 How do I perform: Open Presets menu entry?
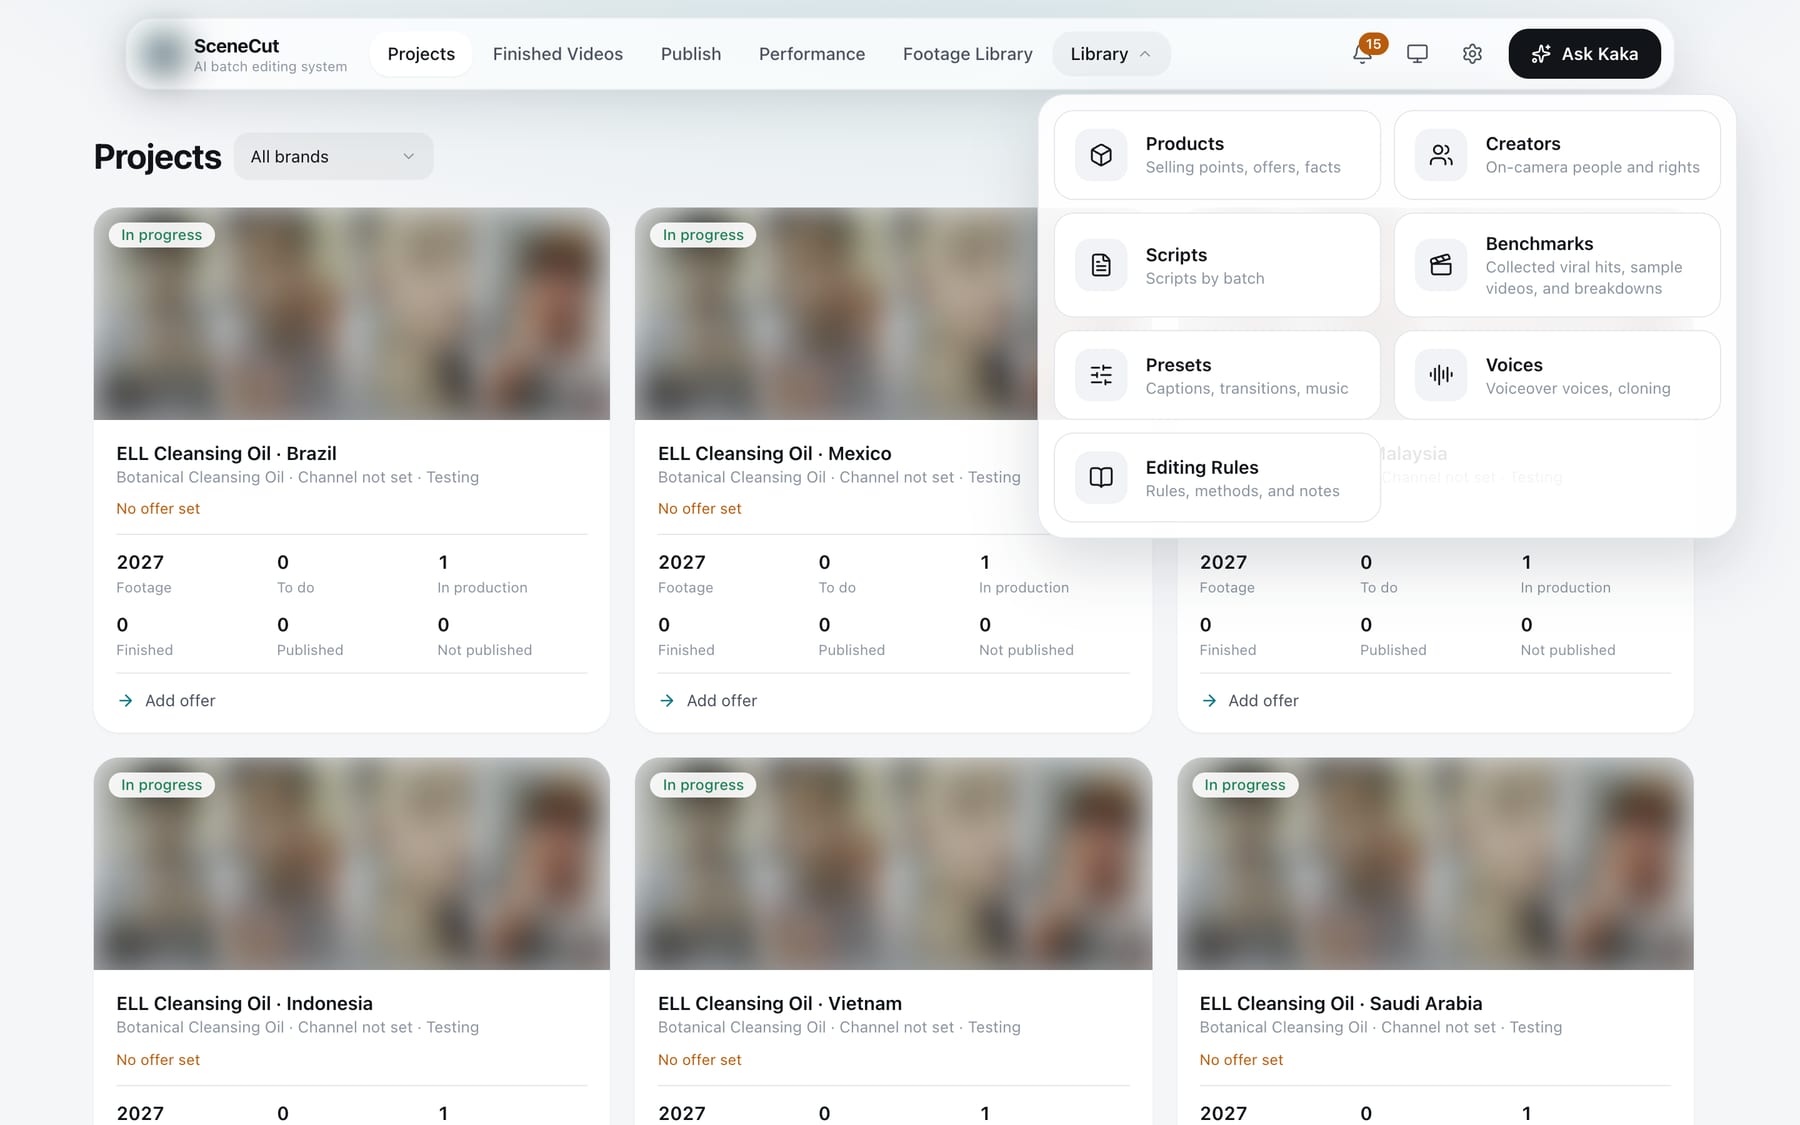coord(1217,375)
